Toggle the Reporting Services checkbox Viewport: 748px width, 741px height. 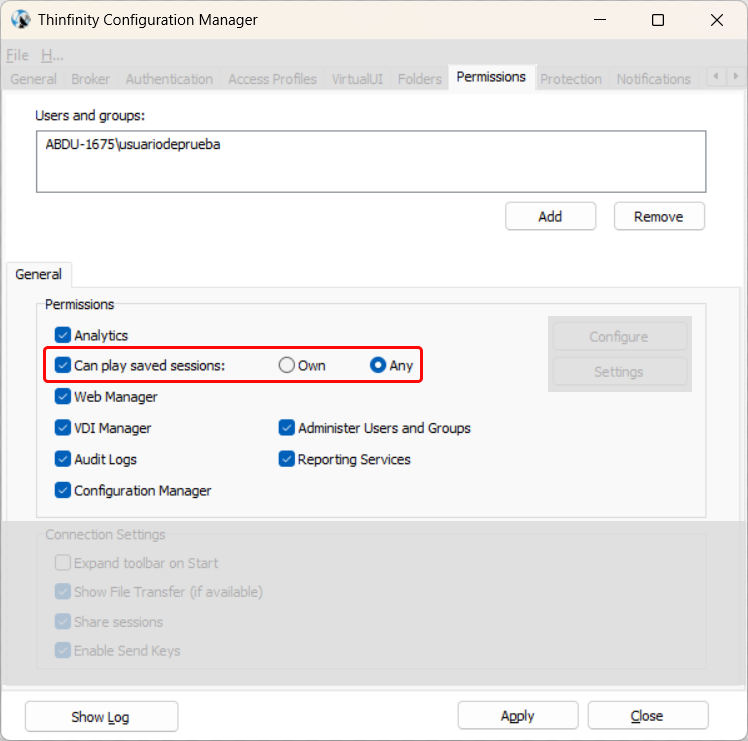[x=286, y=459]
